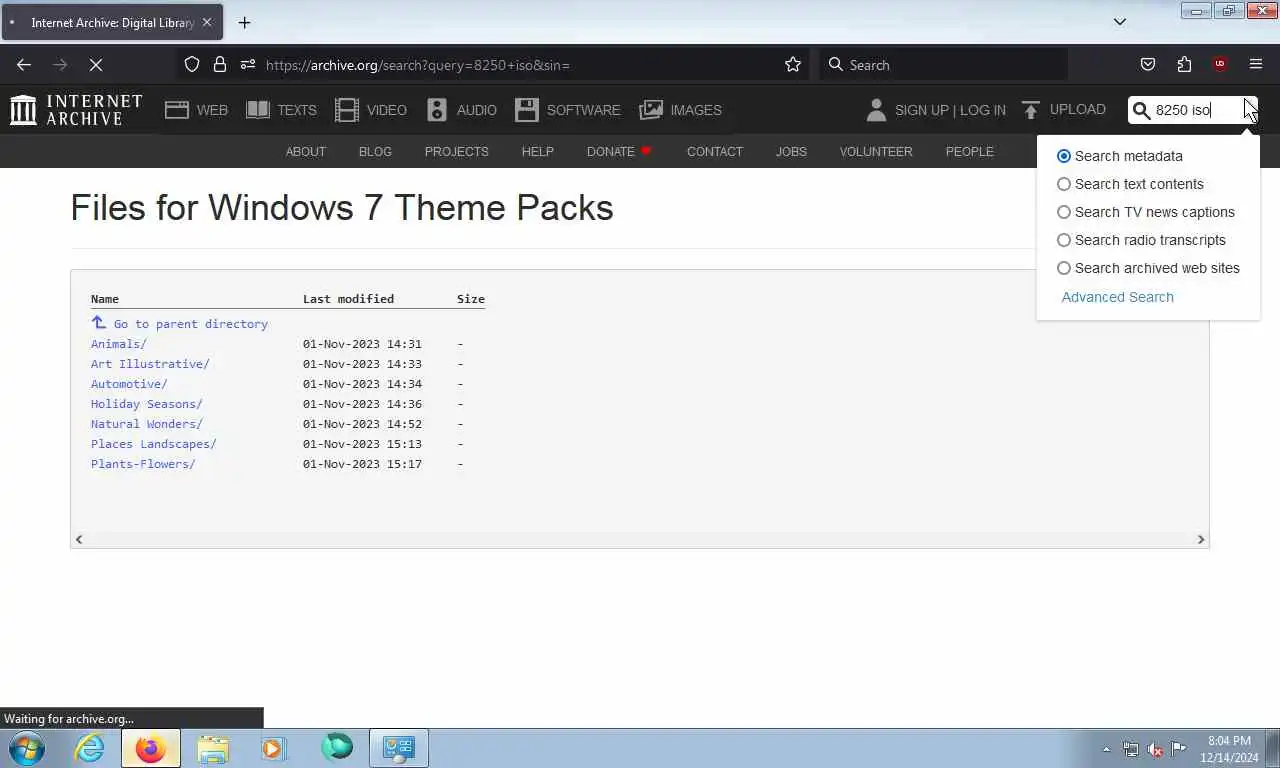Image resolution: width=1280 pixels, height=768 pixels.
Task: Switch to the Internet Archive browser tab
Action: 112,22
